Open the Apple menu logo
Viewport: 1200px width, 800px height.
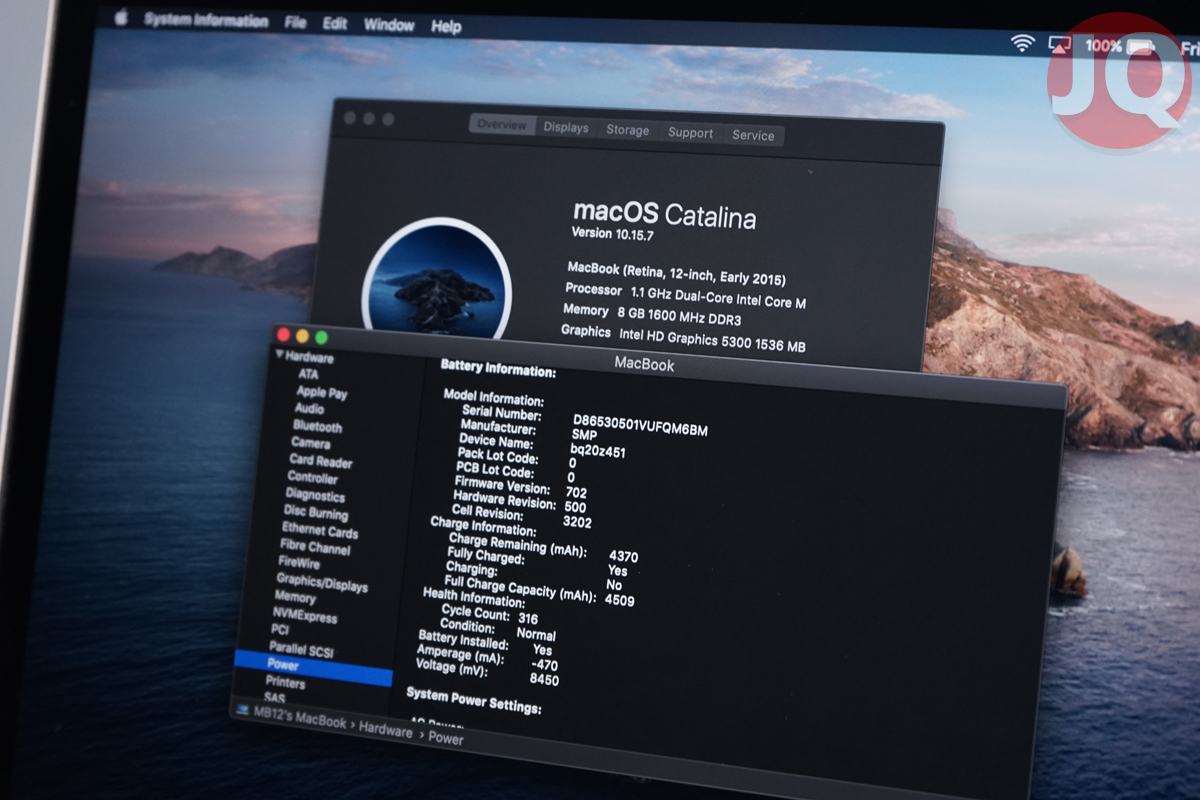[x=122, y=18]
